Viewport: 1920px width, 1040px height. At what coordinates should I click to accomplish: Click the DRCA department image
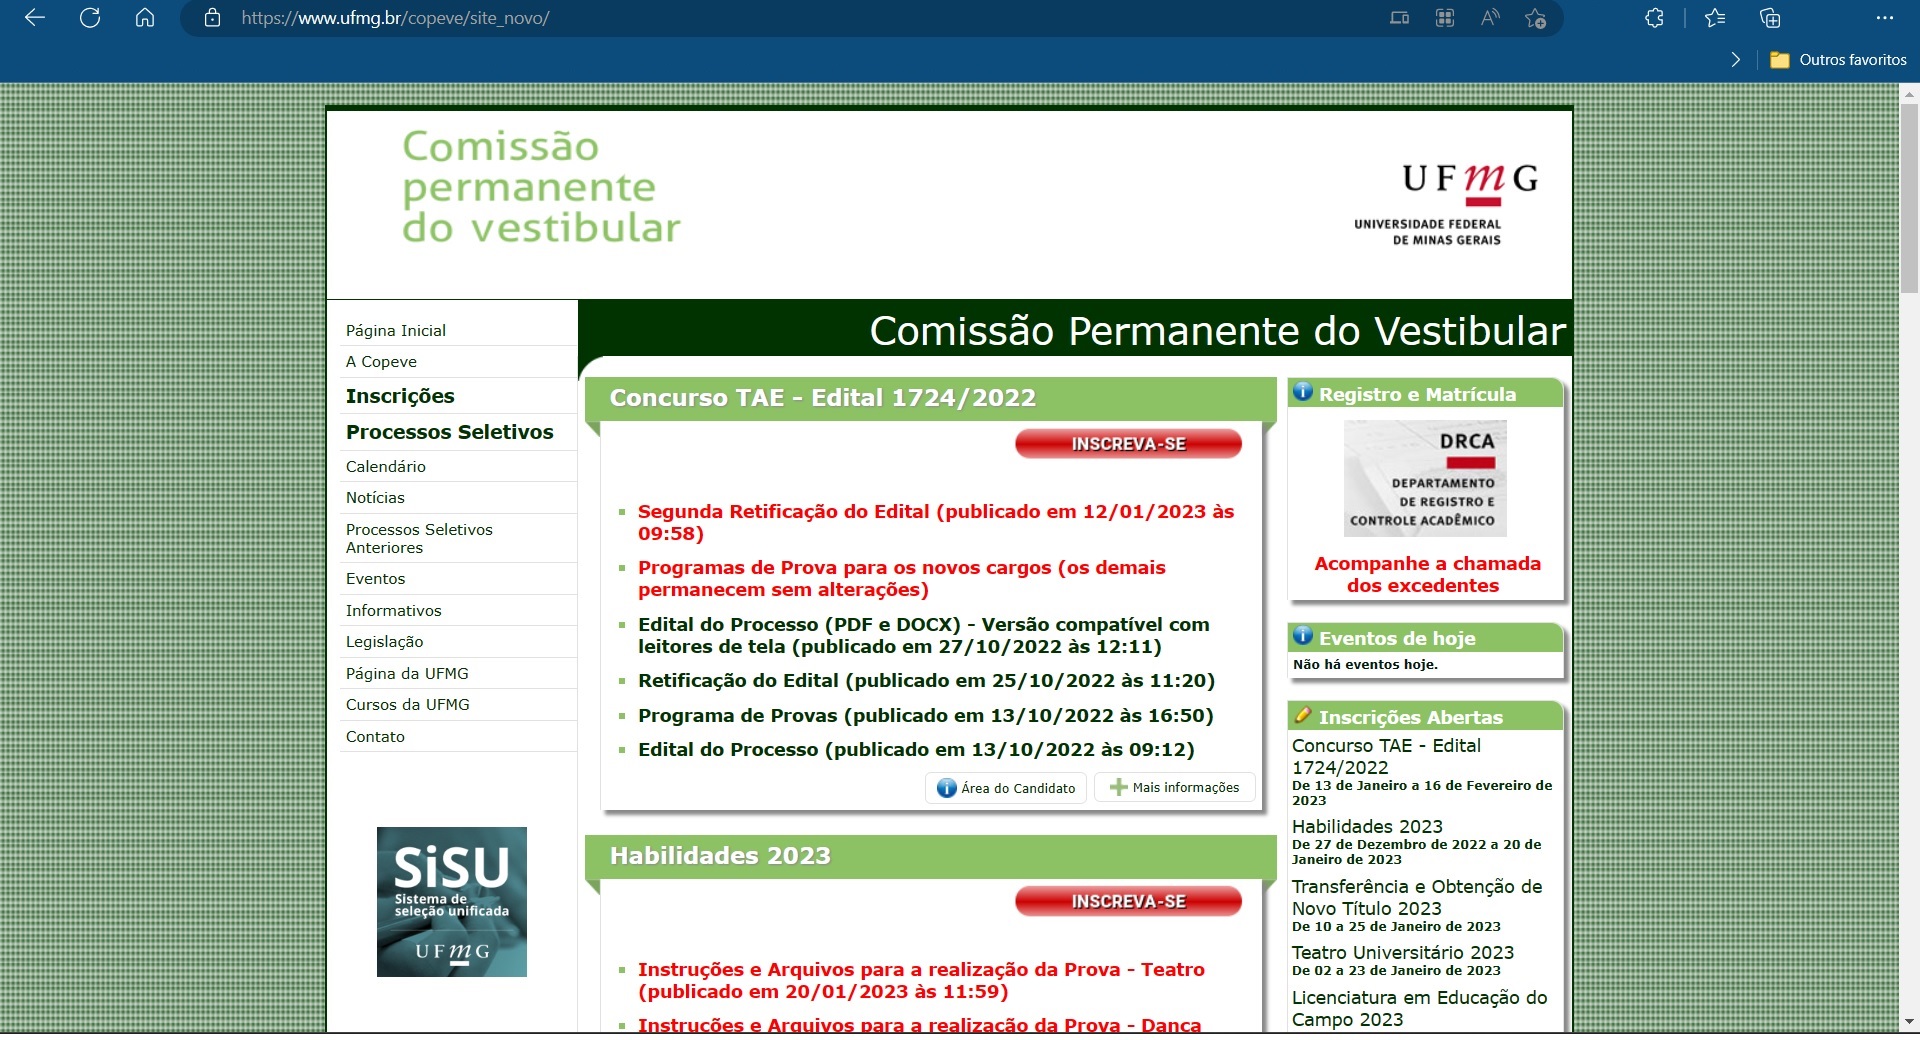tap(1425, 478)
